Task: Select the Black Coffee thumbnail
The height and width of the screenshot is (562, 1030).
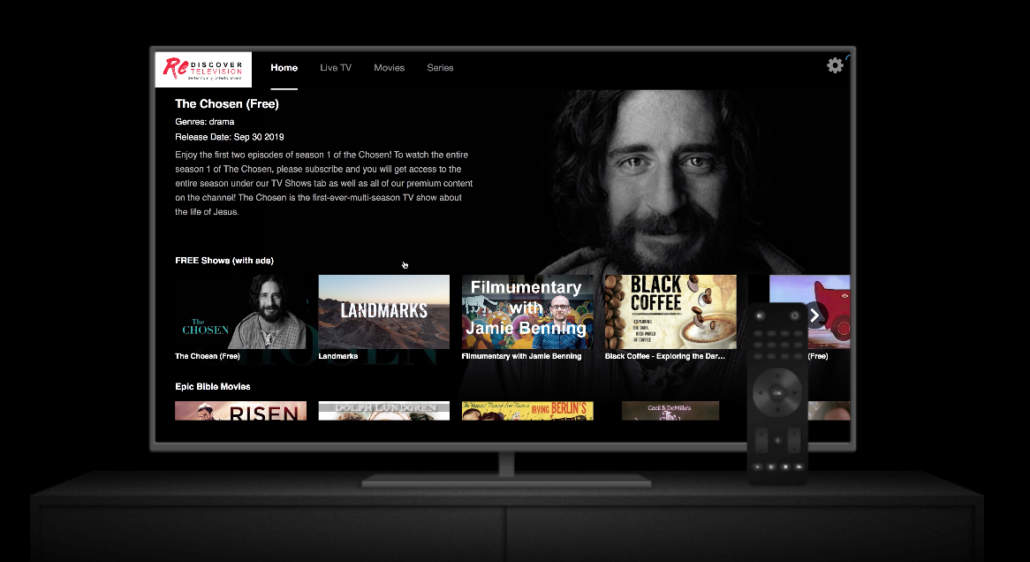Action: coord(671,312)
